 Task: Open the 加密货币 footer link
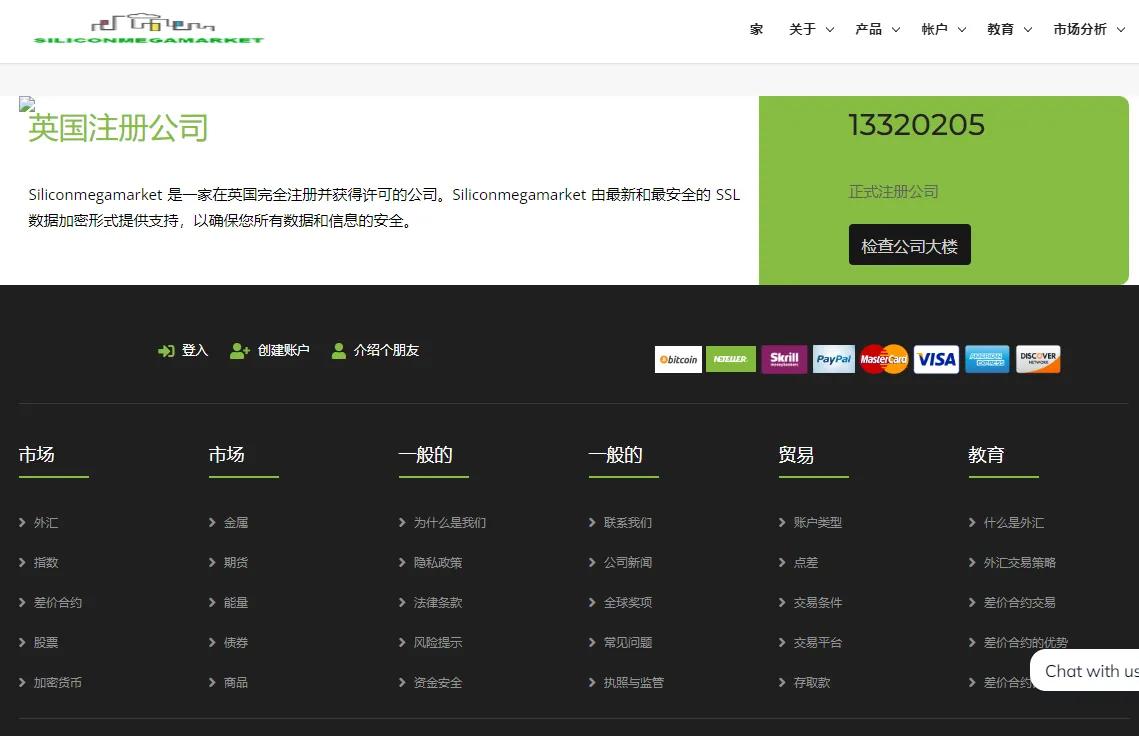click(57, 682)
